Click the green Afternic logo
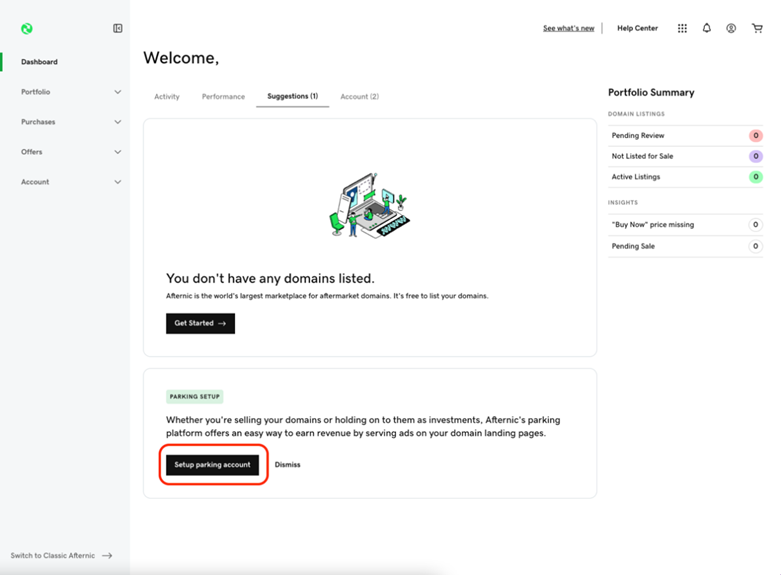The width and height of the screenshot is (781, 575). tap(27, 28)
